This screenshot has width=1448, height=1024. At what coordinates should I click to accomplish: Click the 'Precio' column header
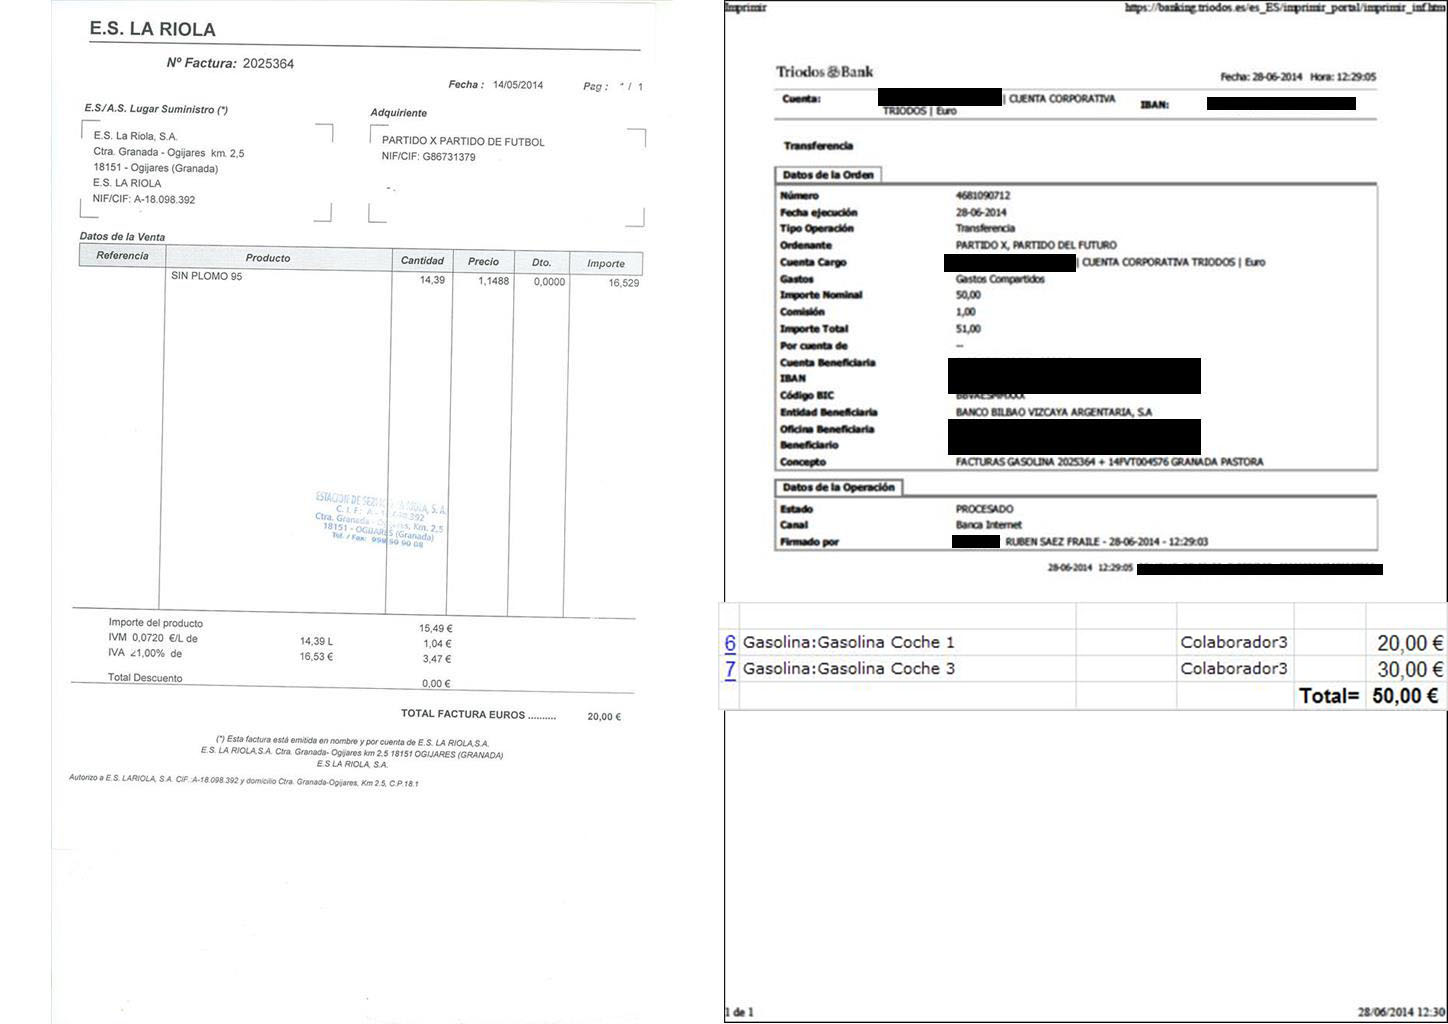(x=483, y=262)
